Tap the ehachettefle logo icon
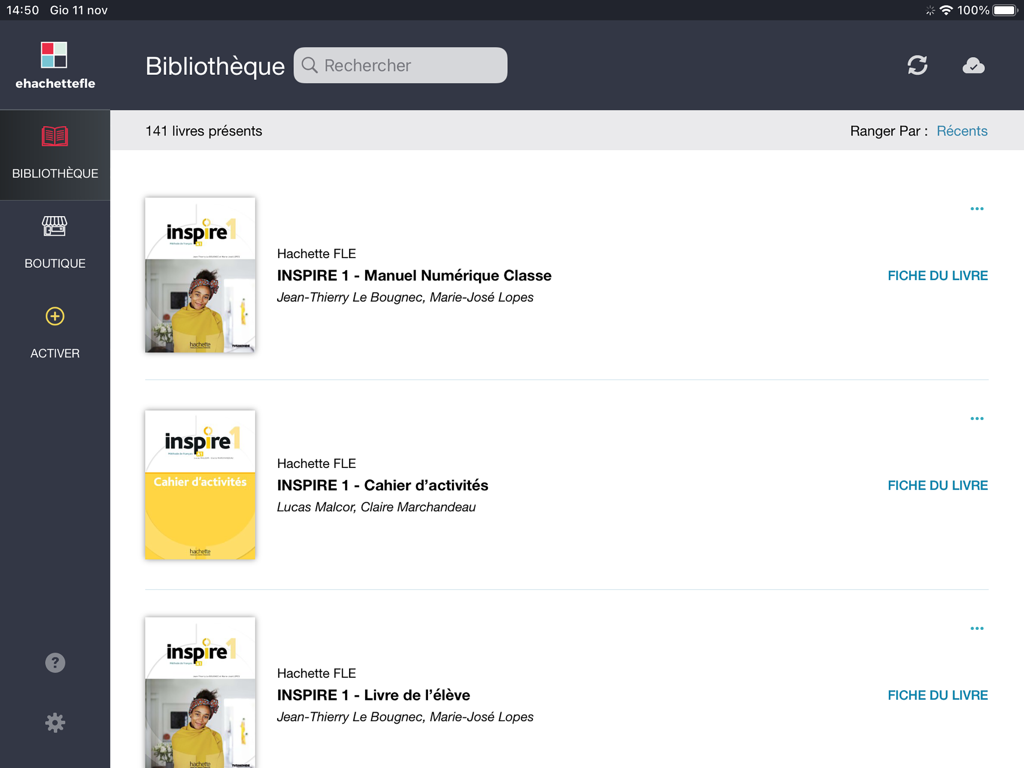 (54, 55)
